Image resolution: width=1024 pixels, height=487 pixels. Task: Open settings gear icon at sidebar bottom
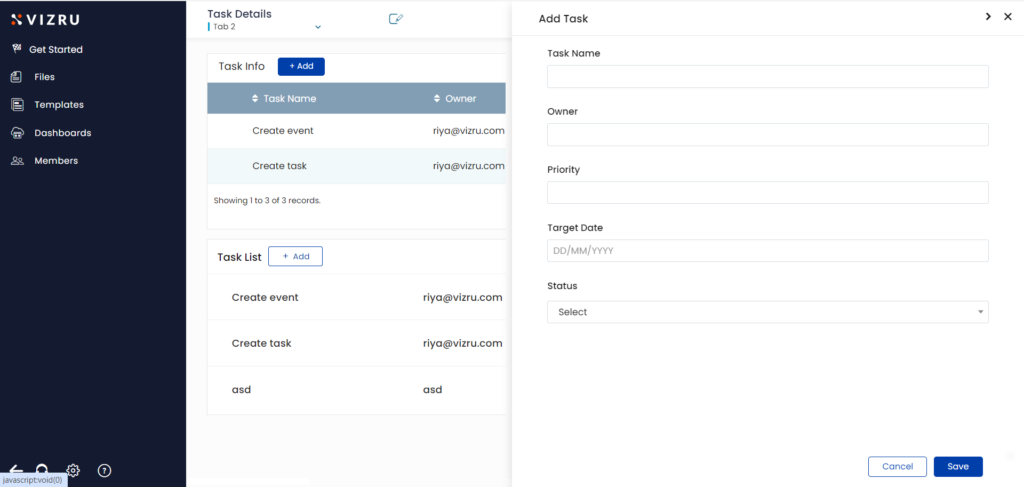(x=74, y=470)
